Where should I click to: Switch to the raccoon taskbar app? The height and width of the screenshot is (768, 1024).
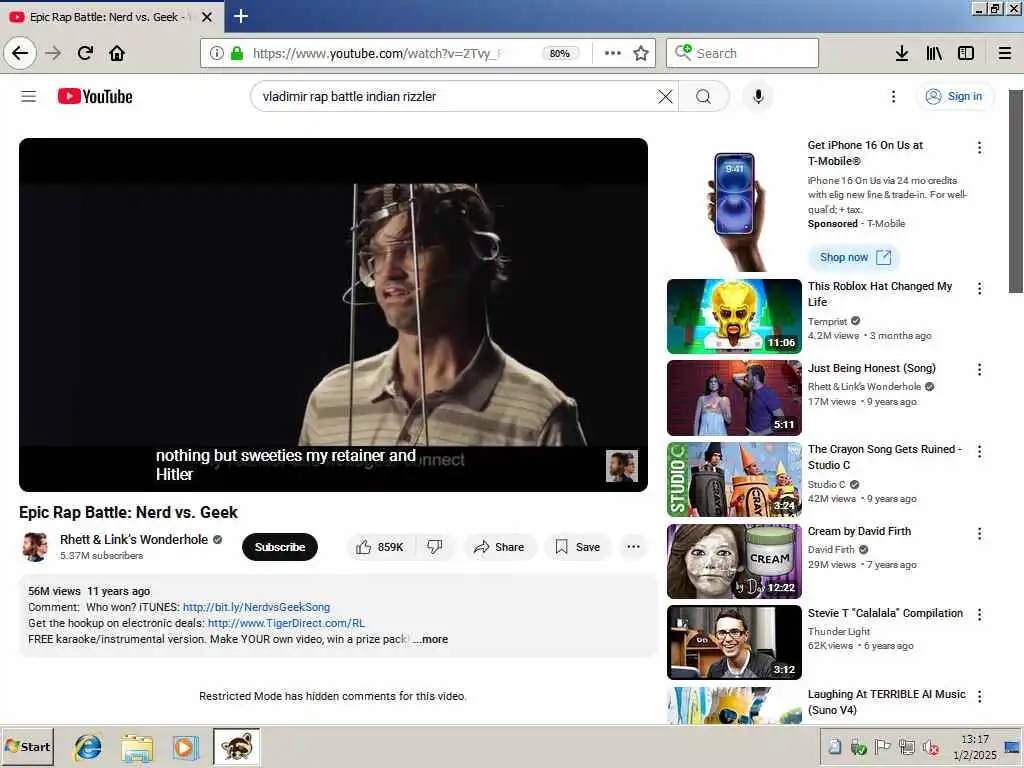(236, 747)
